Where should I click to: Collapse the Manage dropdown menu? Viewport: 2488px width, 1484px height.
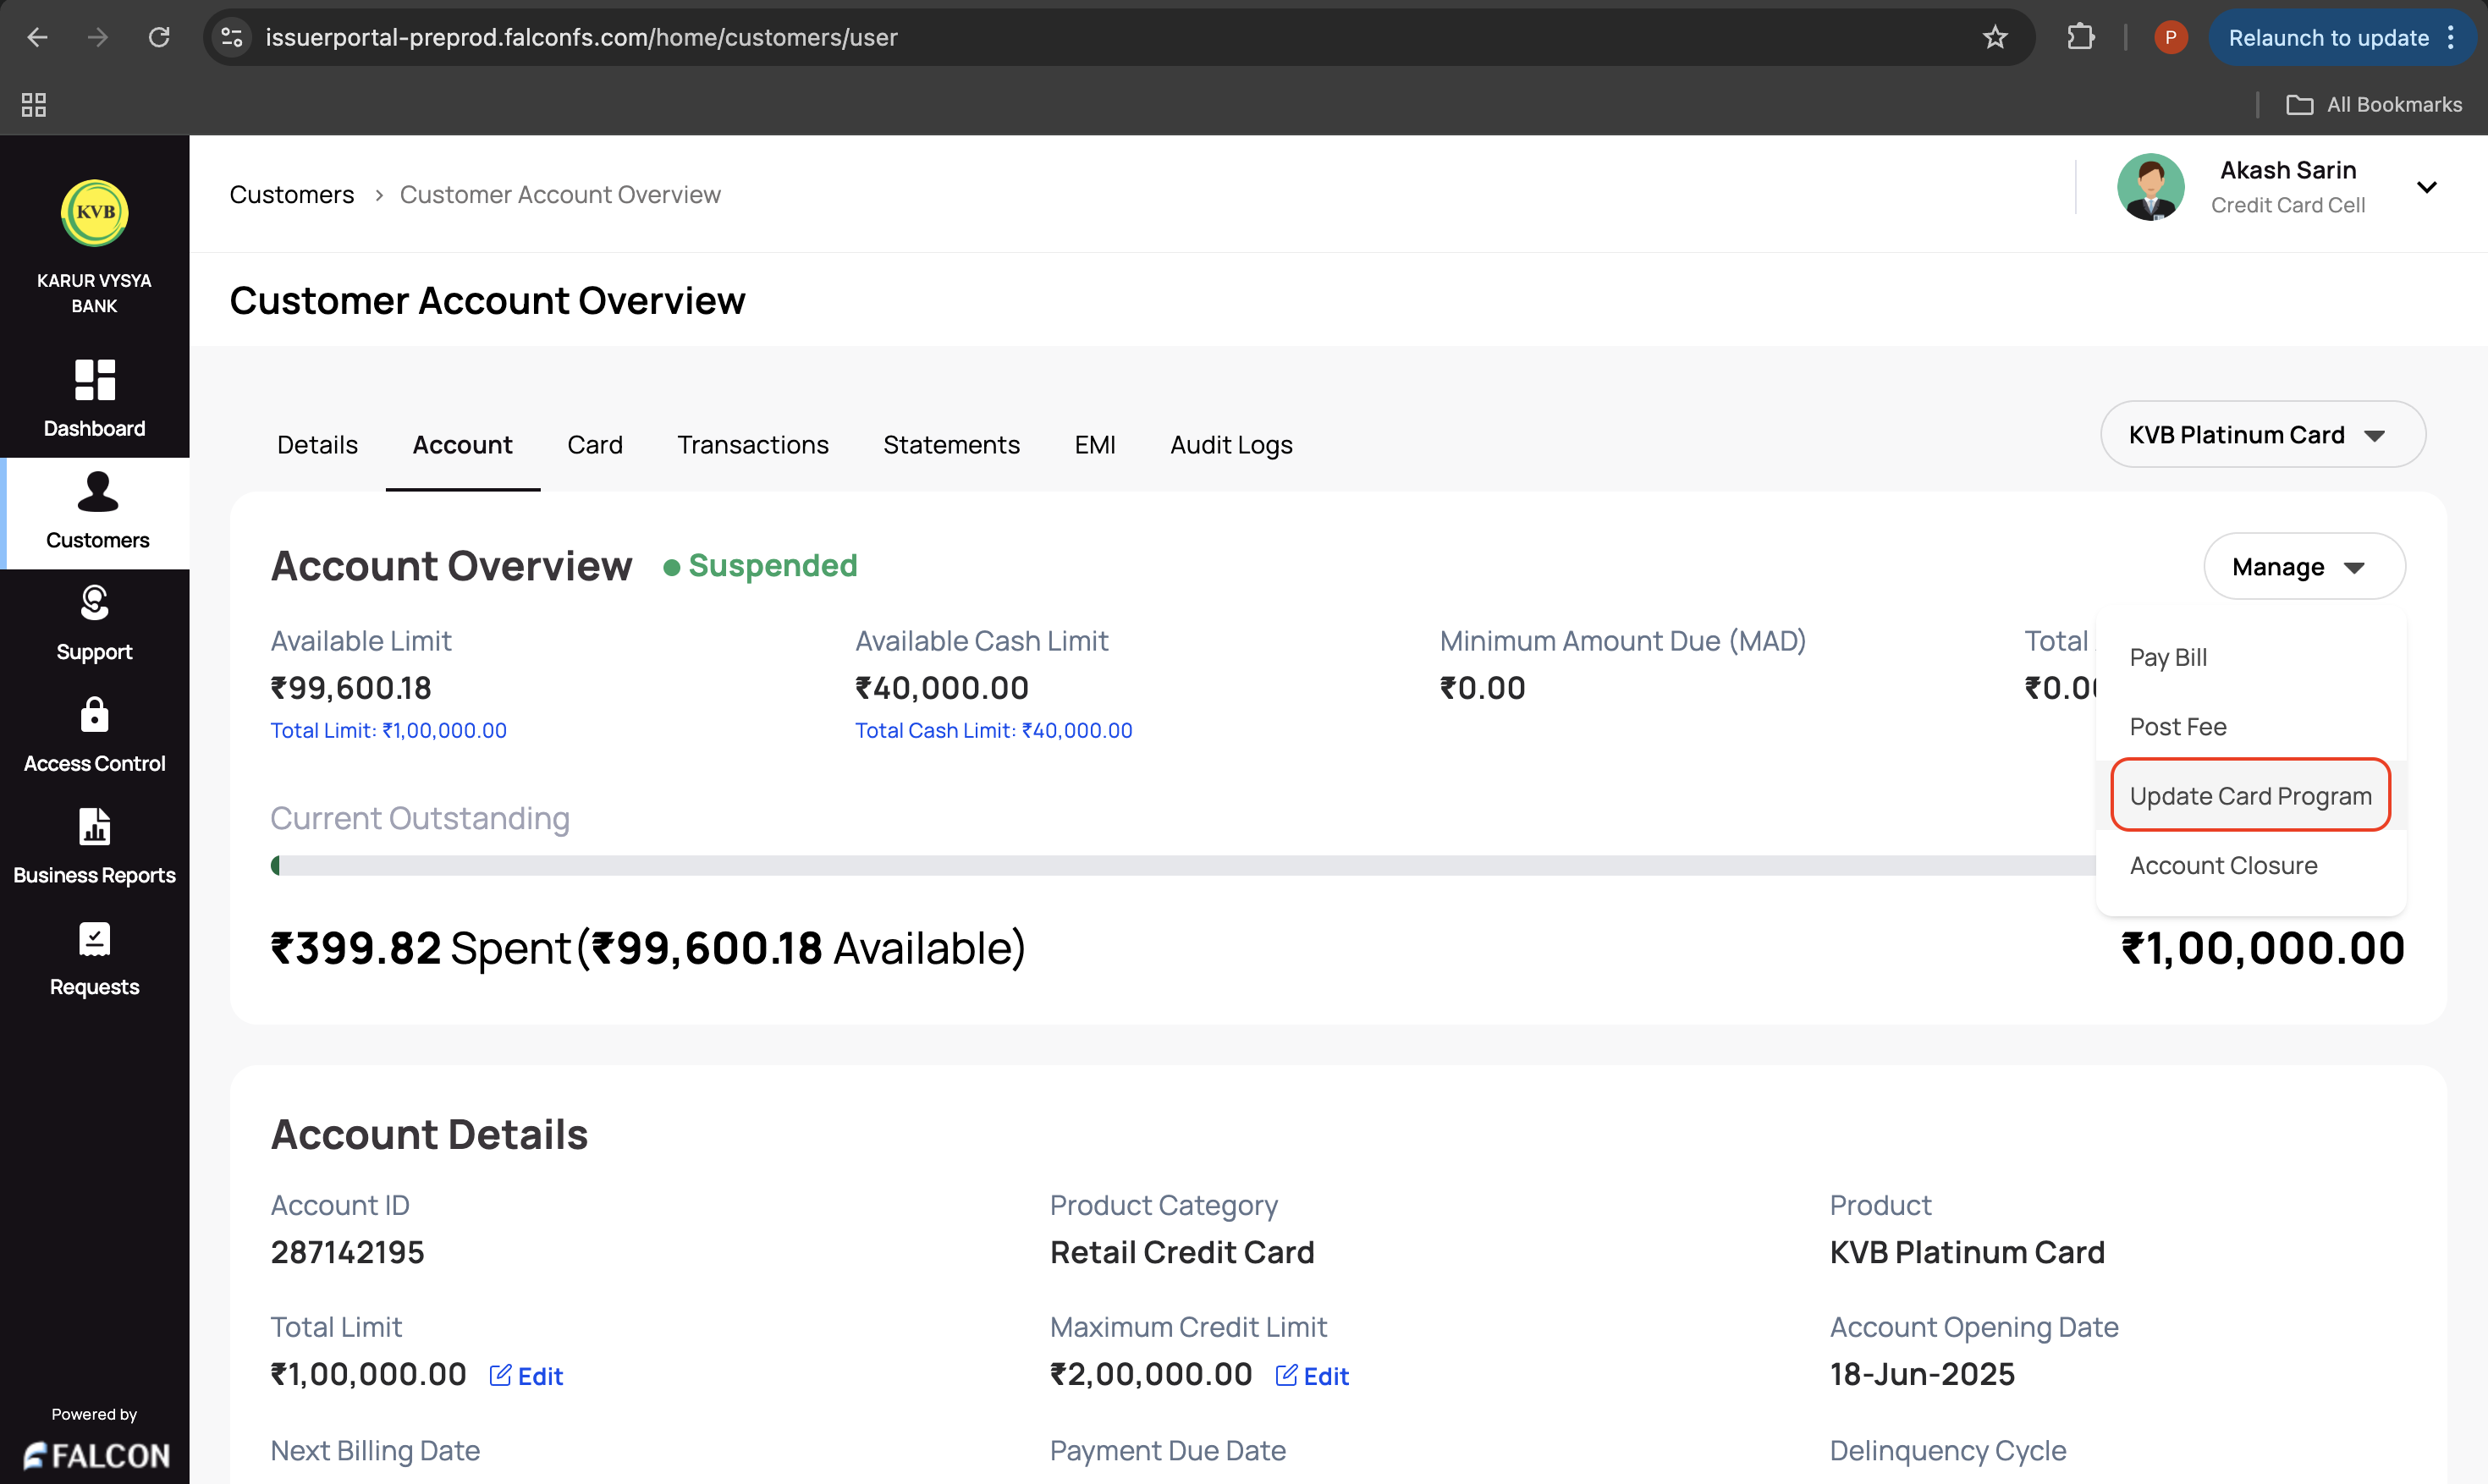[2303, 567]
